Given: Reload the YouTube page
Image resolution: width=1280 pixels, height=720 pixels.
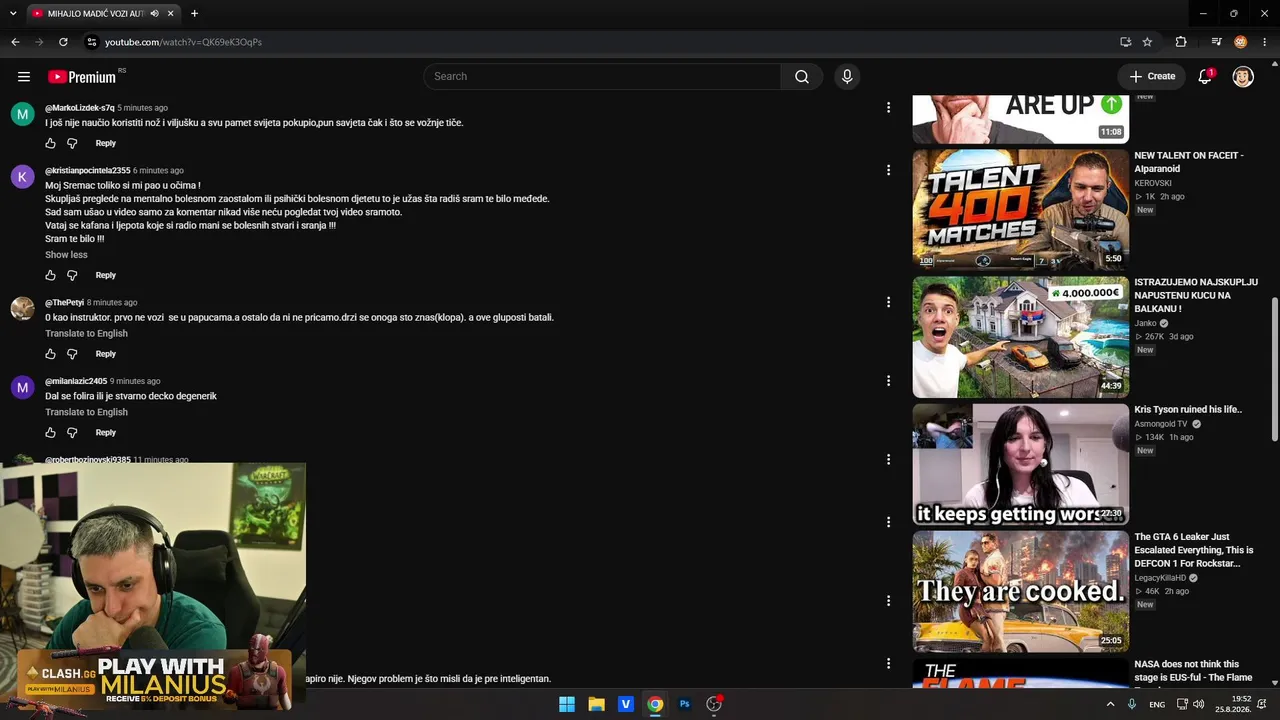Looking at the screenshot, I should point(63,42).
